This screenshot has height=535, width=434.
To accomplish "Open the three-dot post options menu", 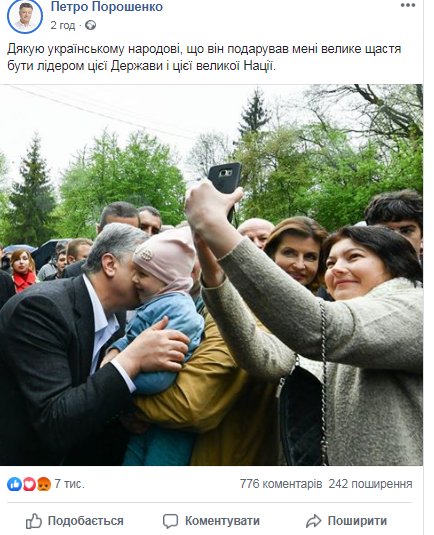I will pos(407,5).
